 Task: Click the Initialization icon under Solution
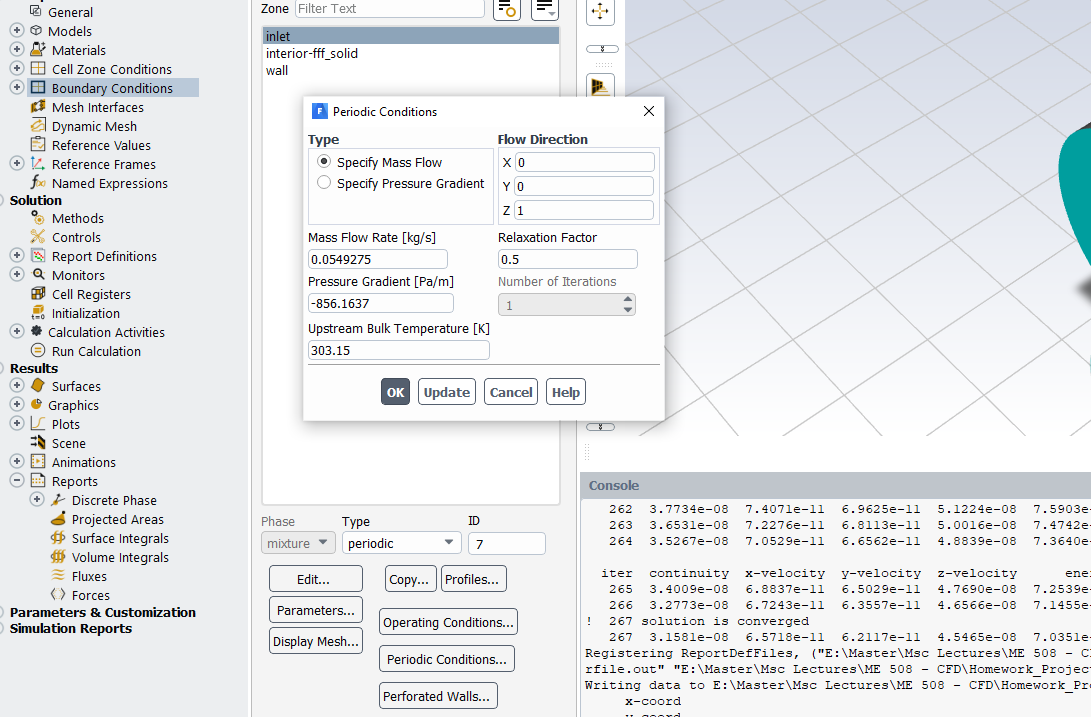(38, 313)
